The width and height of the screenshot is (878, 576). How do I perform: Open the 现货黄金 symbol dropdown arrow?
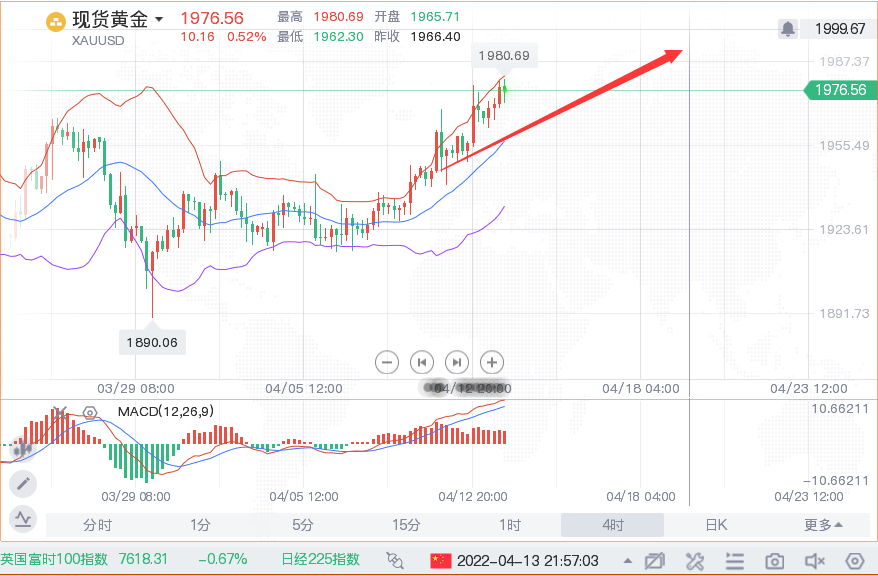tap(159, 19)
